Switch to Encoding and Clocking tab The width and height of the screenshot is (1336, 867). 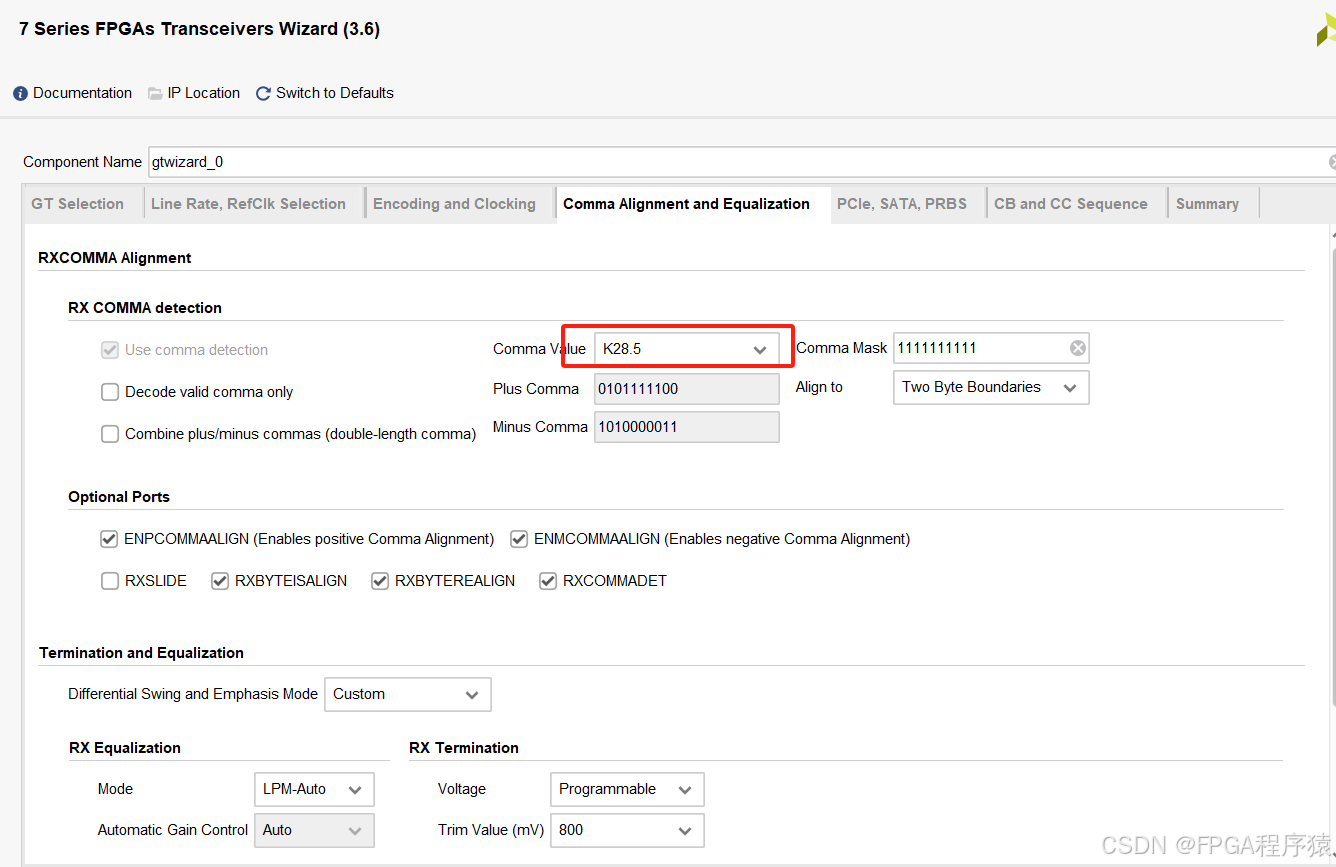(454, 204)
